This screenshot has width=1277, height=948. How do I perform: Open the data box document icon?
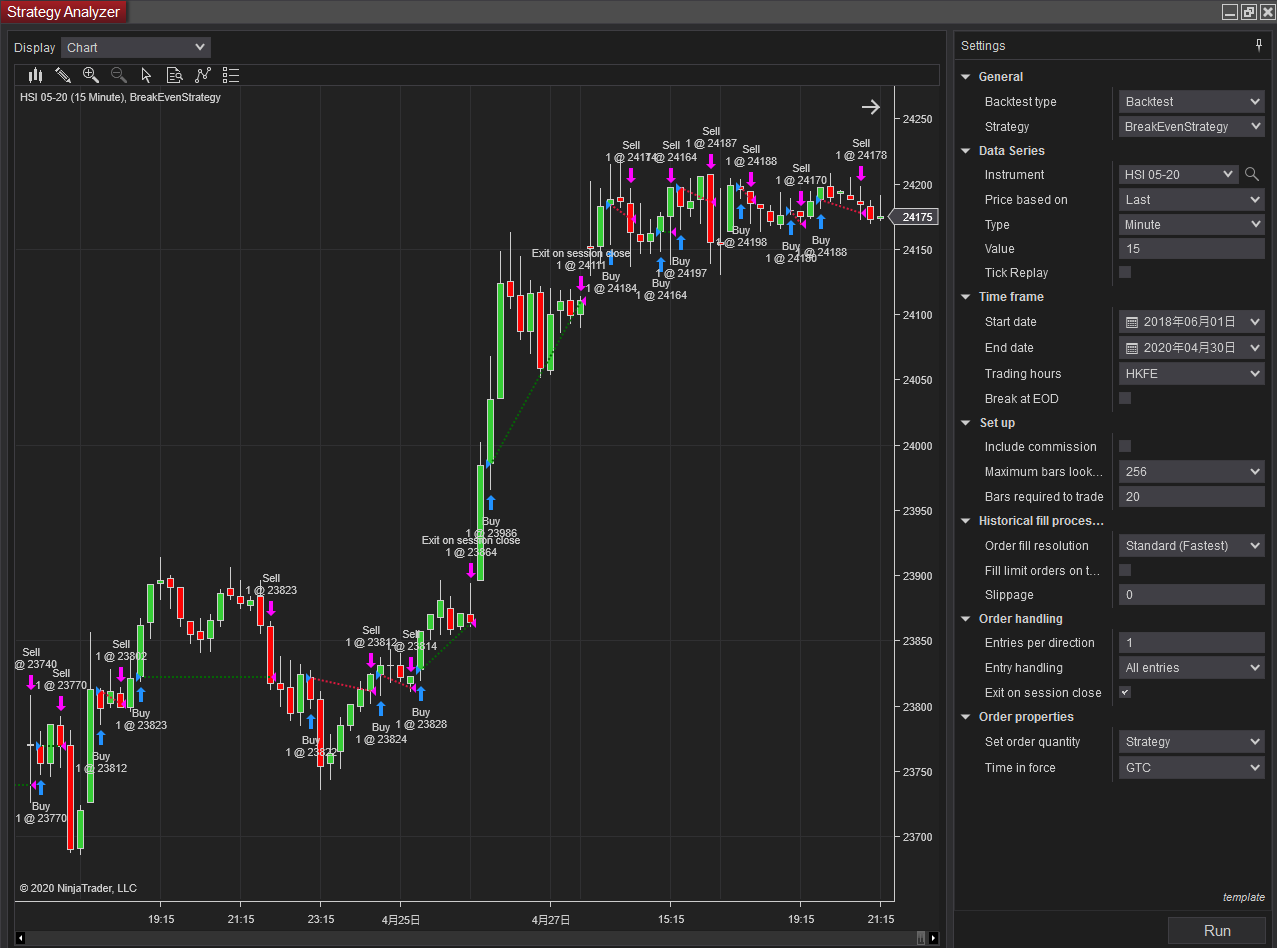(x=174, y=75)
